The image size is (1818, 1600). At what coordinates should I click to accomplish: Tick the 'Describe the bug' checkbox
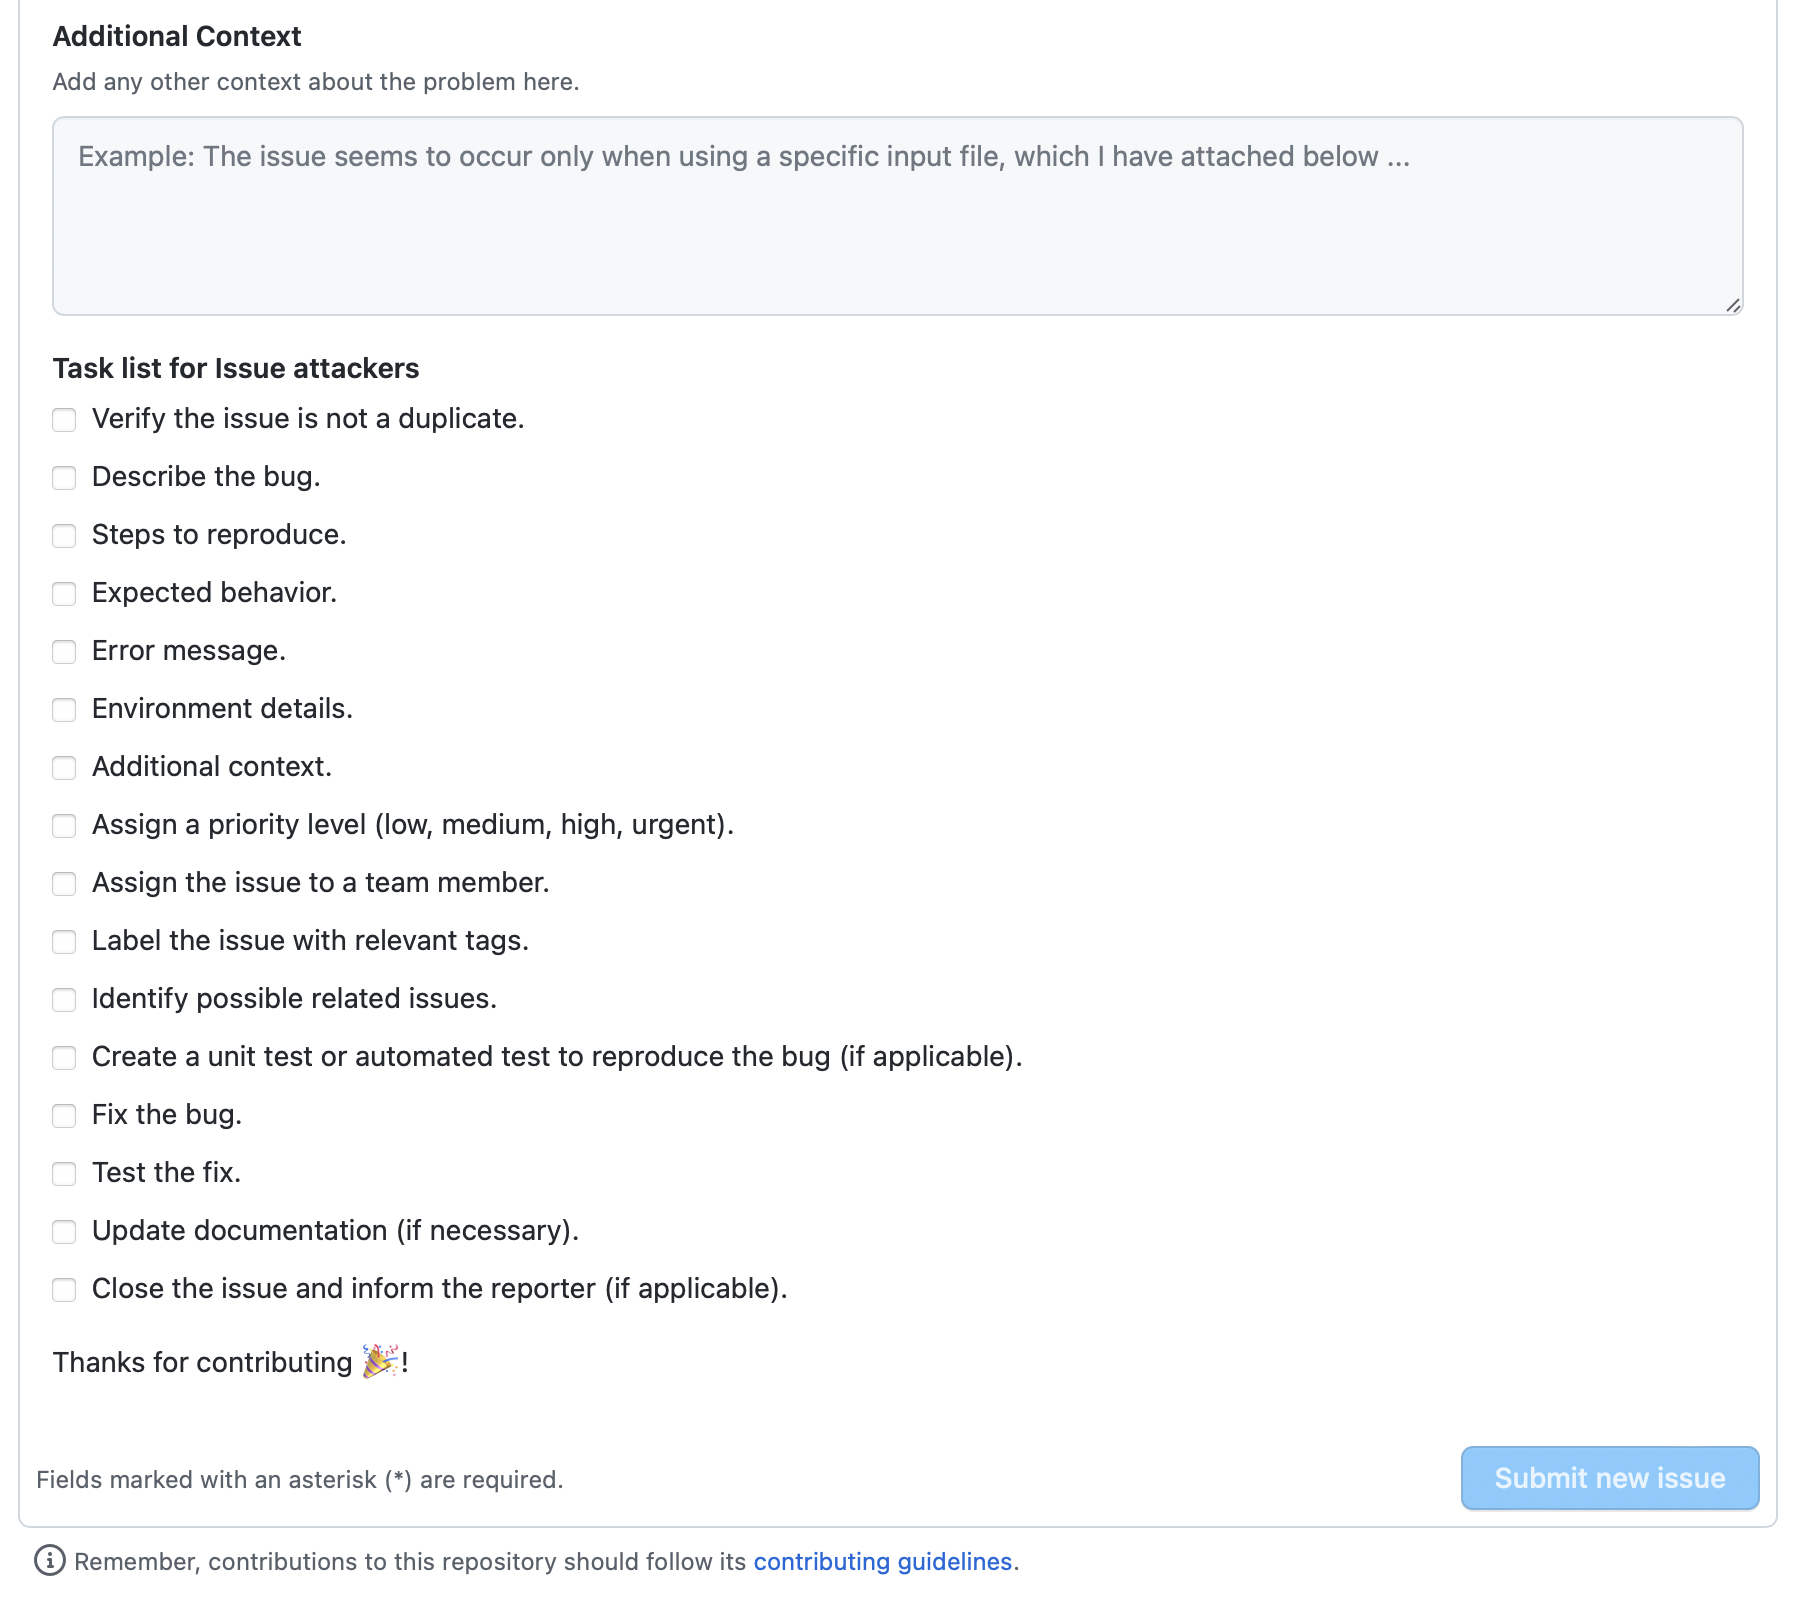(x=64, y=478)
